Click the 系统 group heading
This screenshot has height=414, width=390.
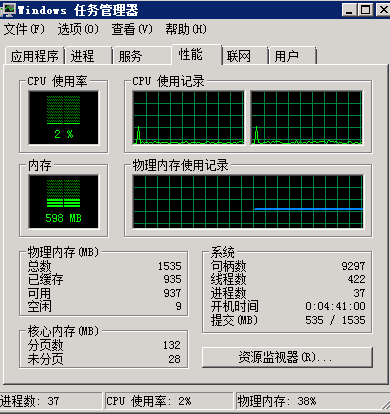tap(222, 252)
